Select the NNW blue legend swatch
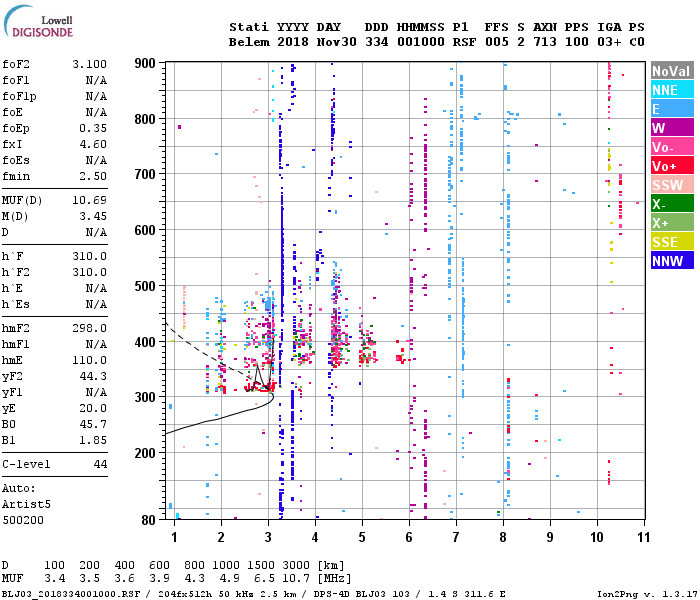This screenshot has width=700, height=600. tap(672, 261)
